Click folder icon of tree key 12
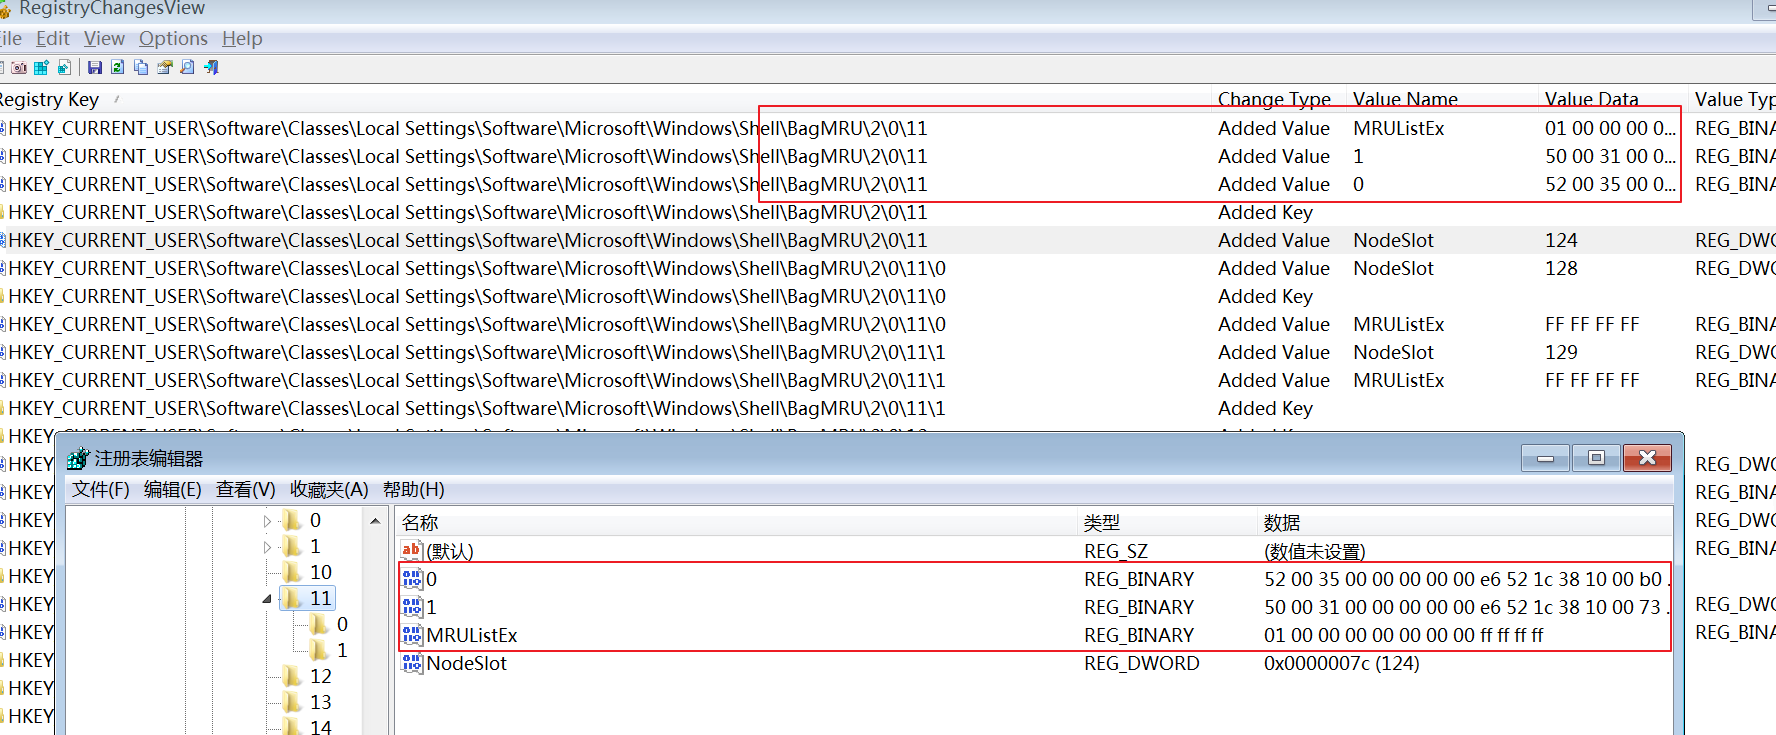Image resolution: width=1776 pixels, height=735 pixels. (x=292, y=676)
